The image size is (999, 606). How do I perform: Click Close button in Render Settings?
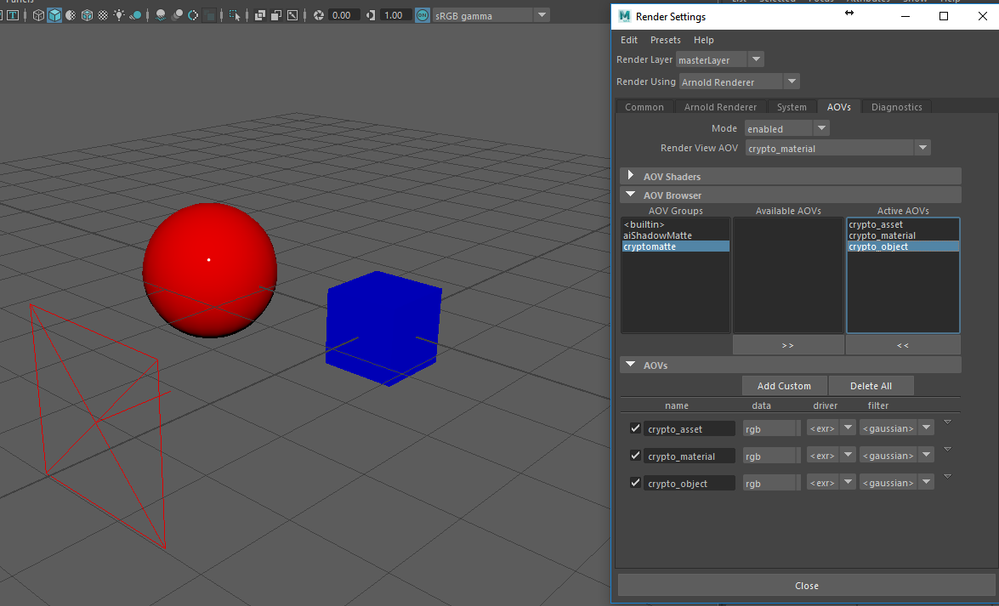coord(807,585)
